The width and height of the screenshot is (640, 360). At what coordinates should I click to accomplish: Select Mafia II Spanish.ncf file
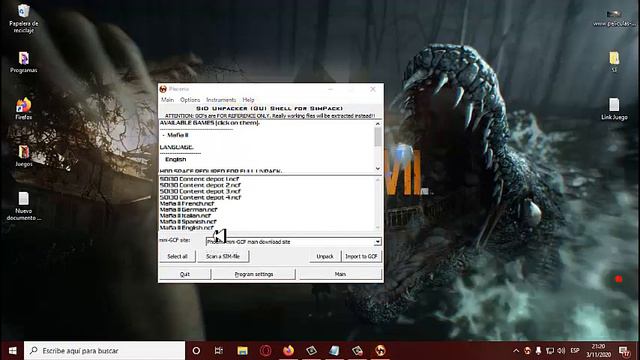point(188,222)
